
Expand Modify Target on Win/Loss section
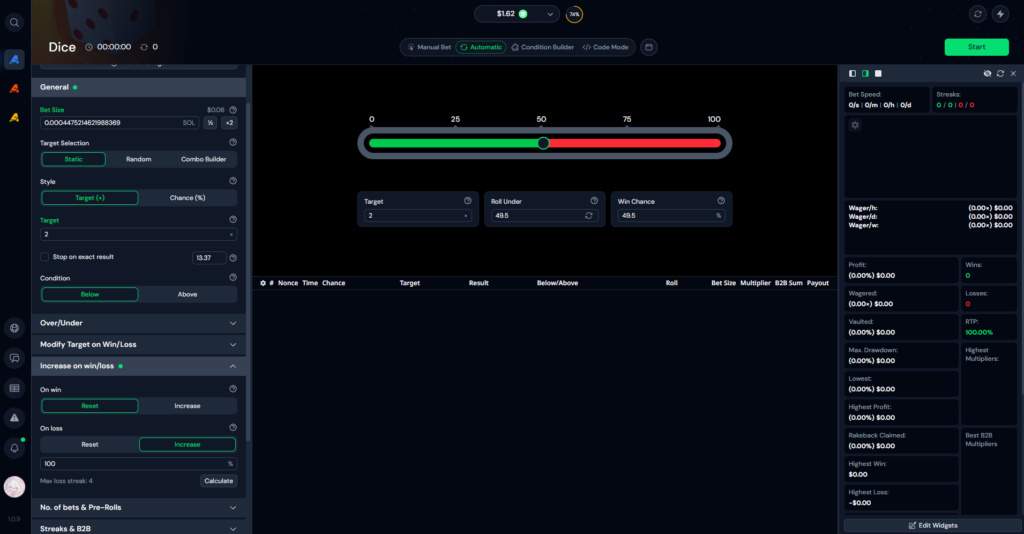coord(138,344)
